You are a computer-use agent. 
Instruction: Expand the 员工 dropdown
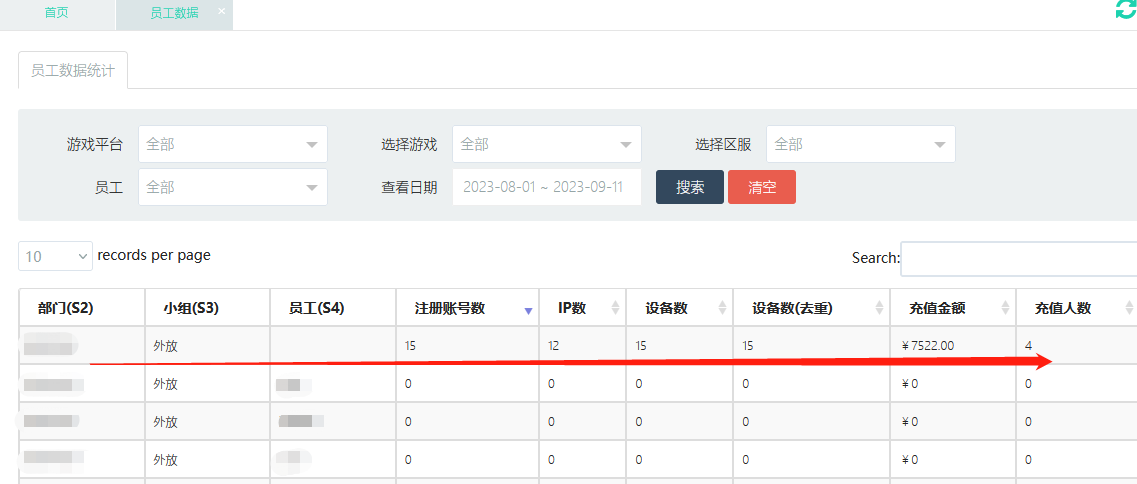point(232,187)
